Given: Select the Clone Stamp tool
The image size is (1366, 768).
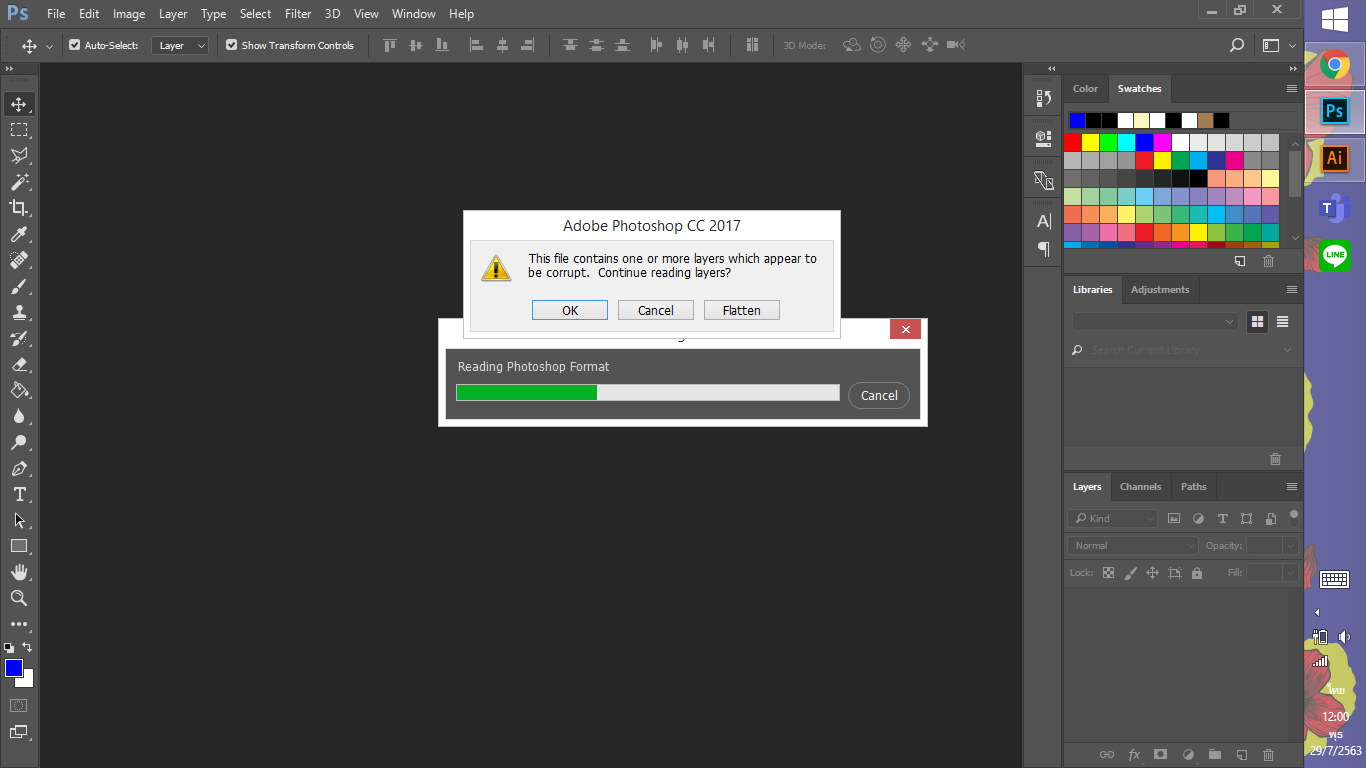Looking at the screenshot, I should [x=19, y=312].
